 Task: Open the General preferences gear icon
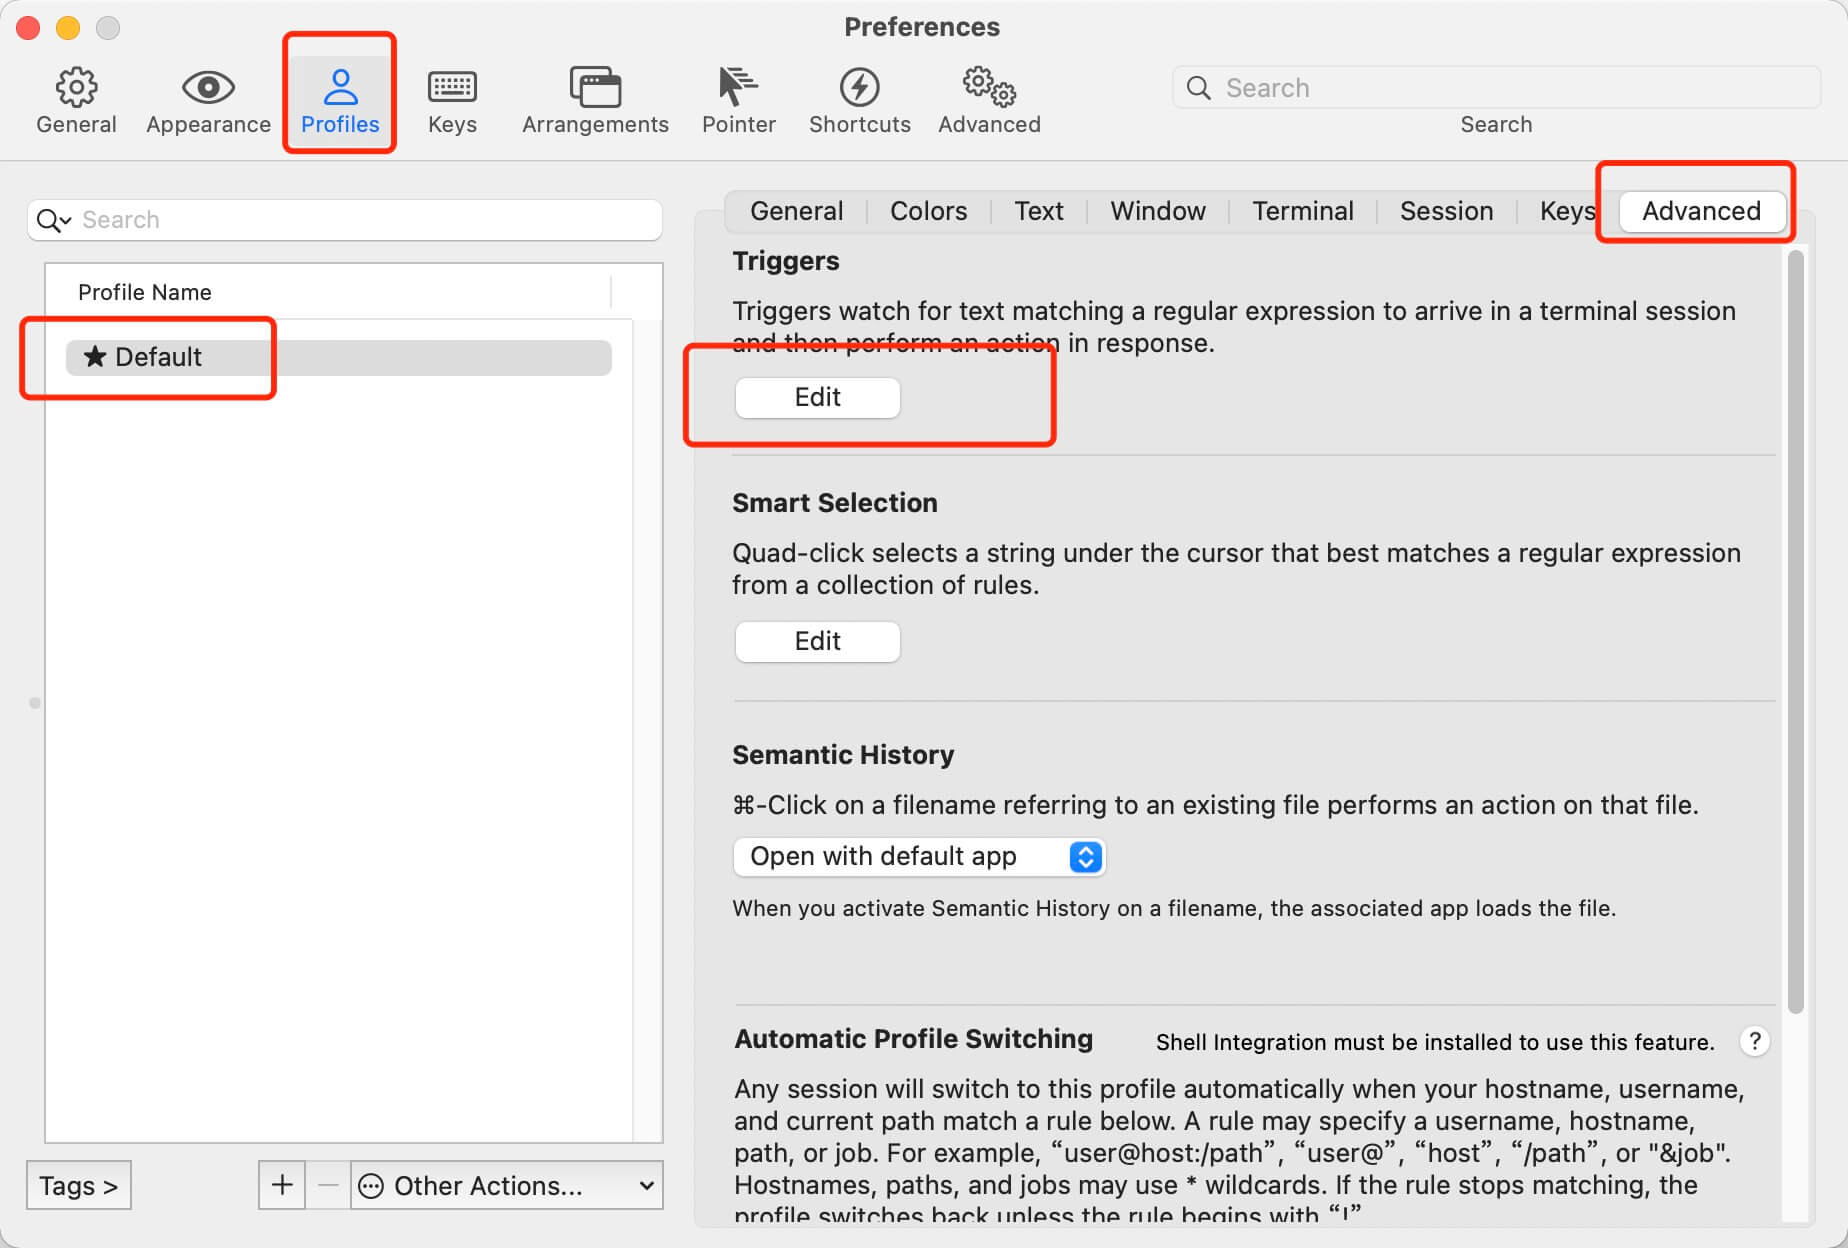click(76, 88)
